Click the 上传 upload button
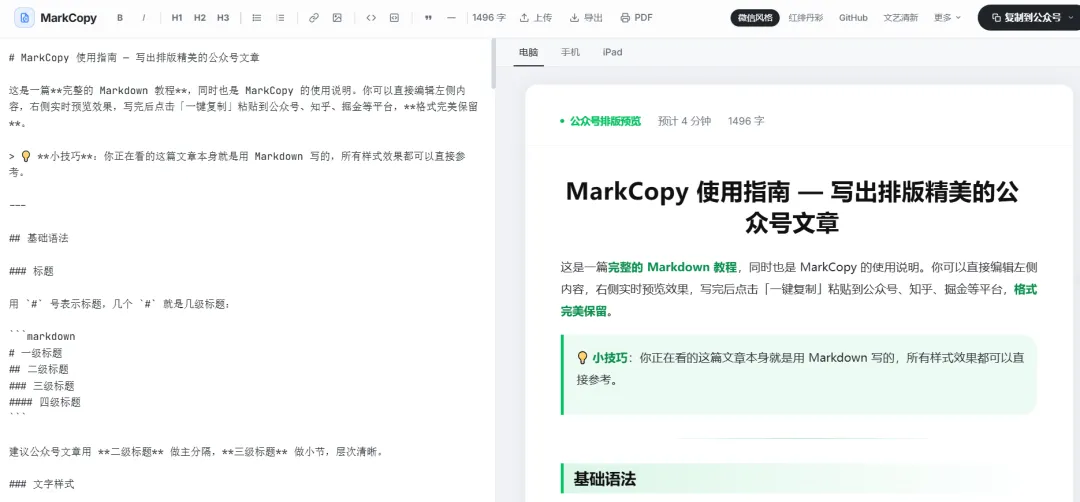 tap(535, 18)
